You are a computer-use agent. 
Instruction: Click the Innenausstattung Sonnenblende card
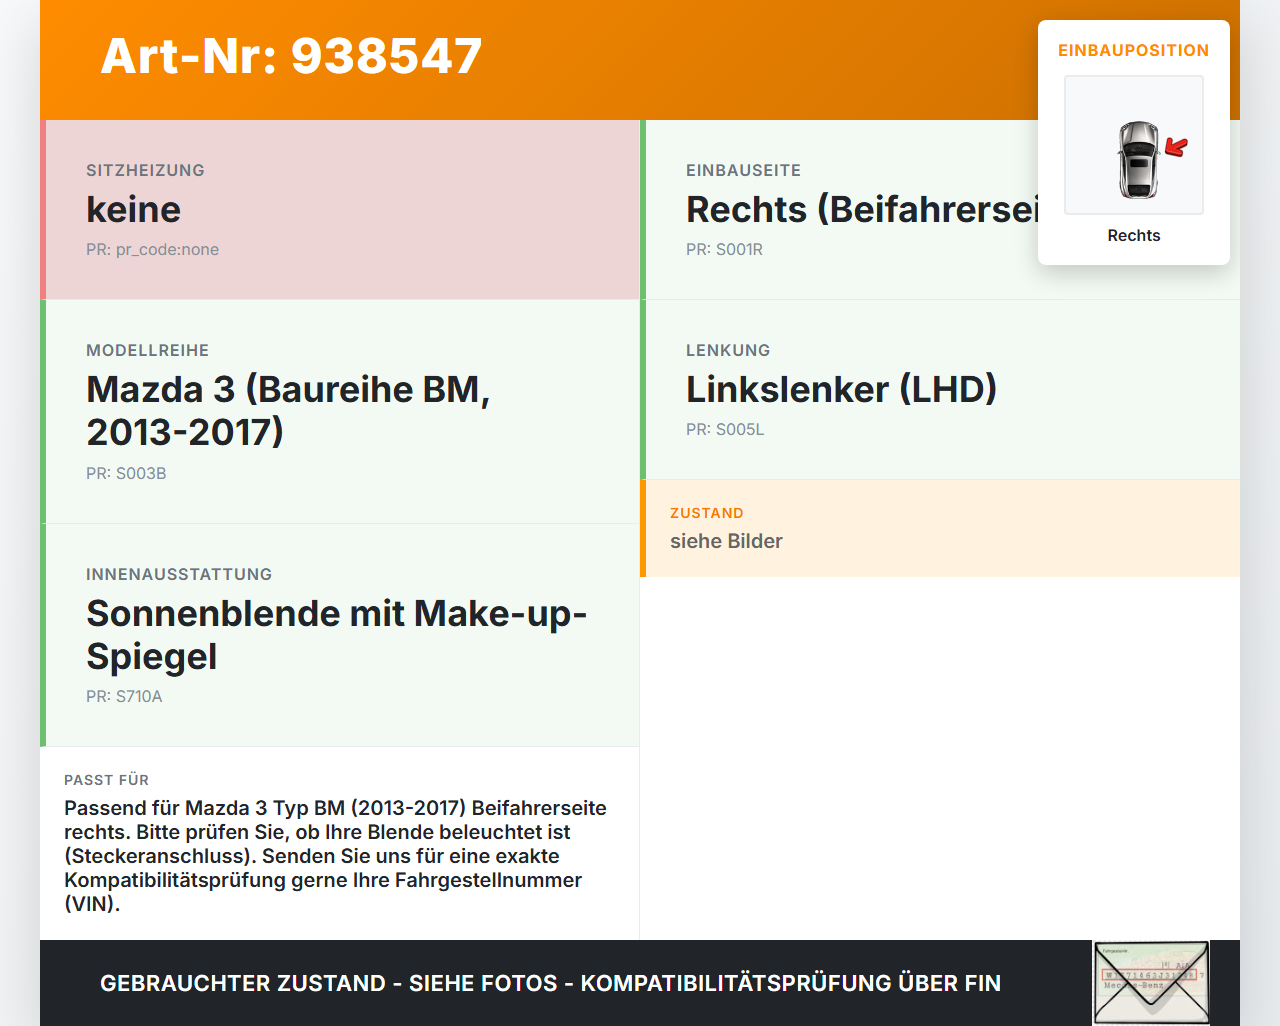tap(340, 634)
